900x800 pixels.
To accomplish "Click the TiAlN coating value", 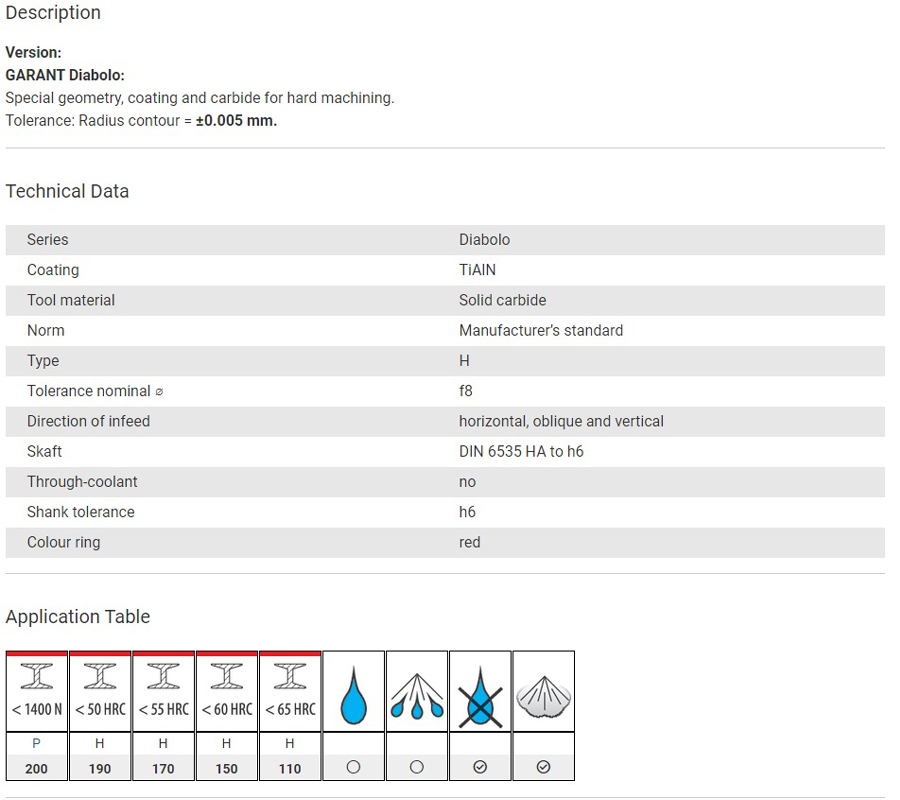I will pyautogui.click(x=477, y=270).
